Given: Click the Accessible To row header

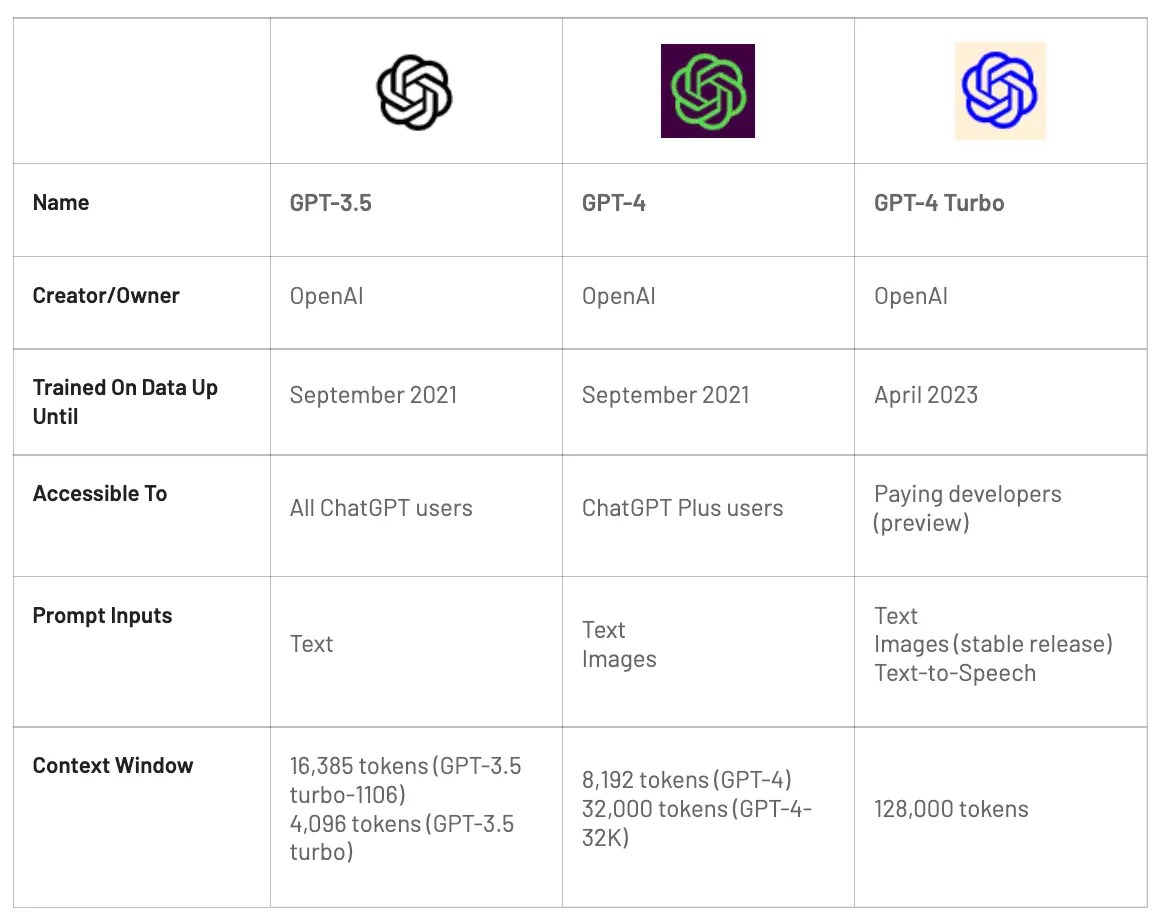Looking at the screenshot, I should pos(100,494).
